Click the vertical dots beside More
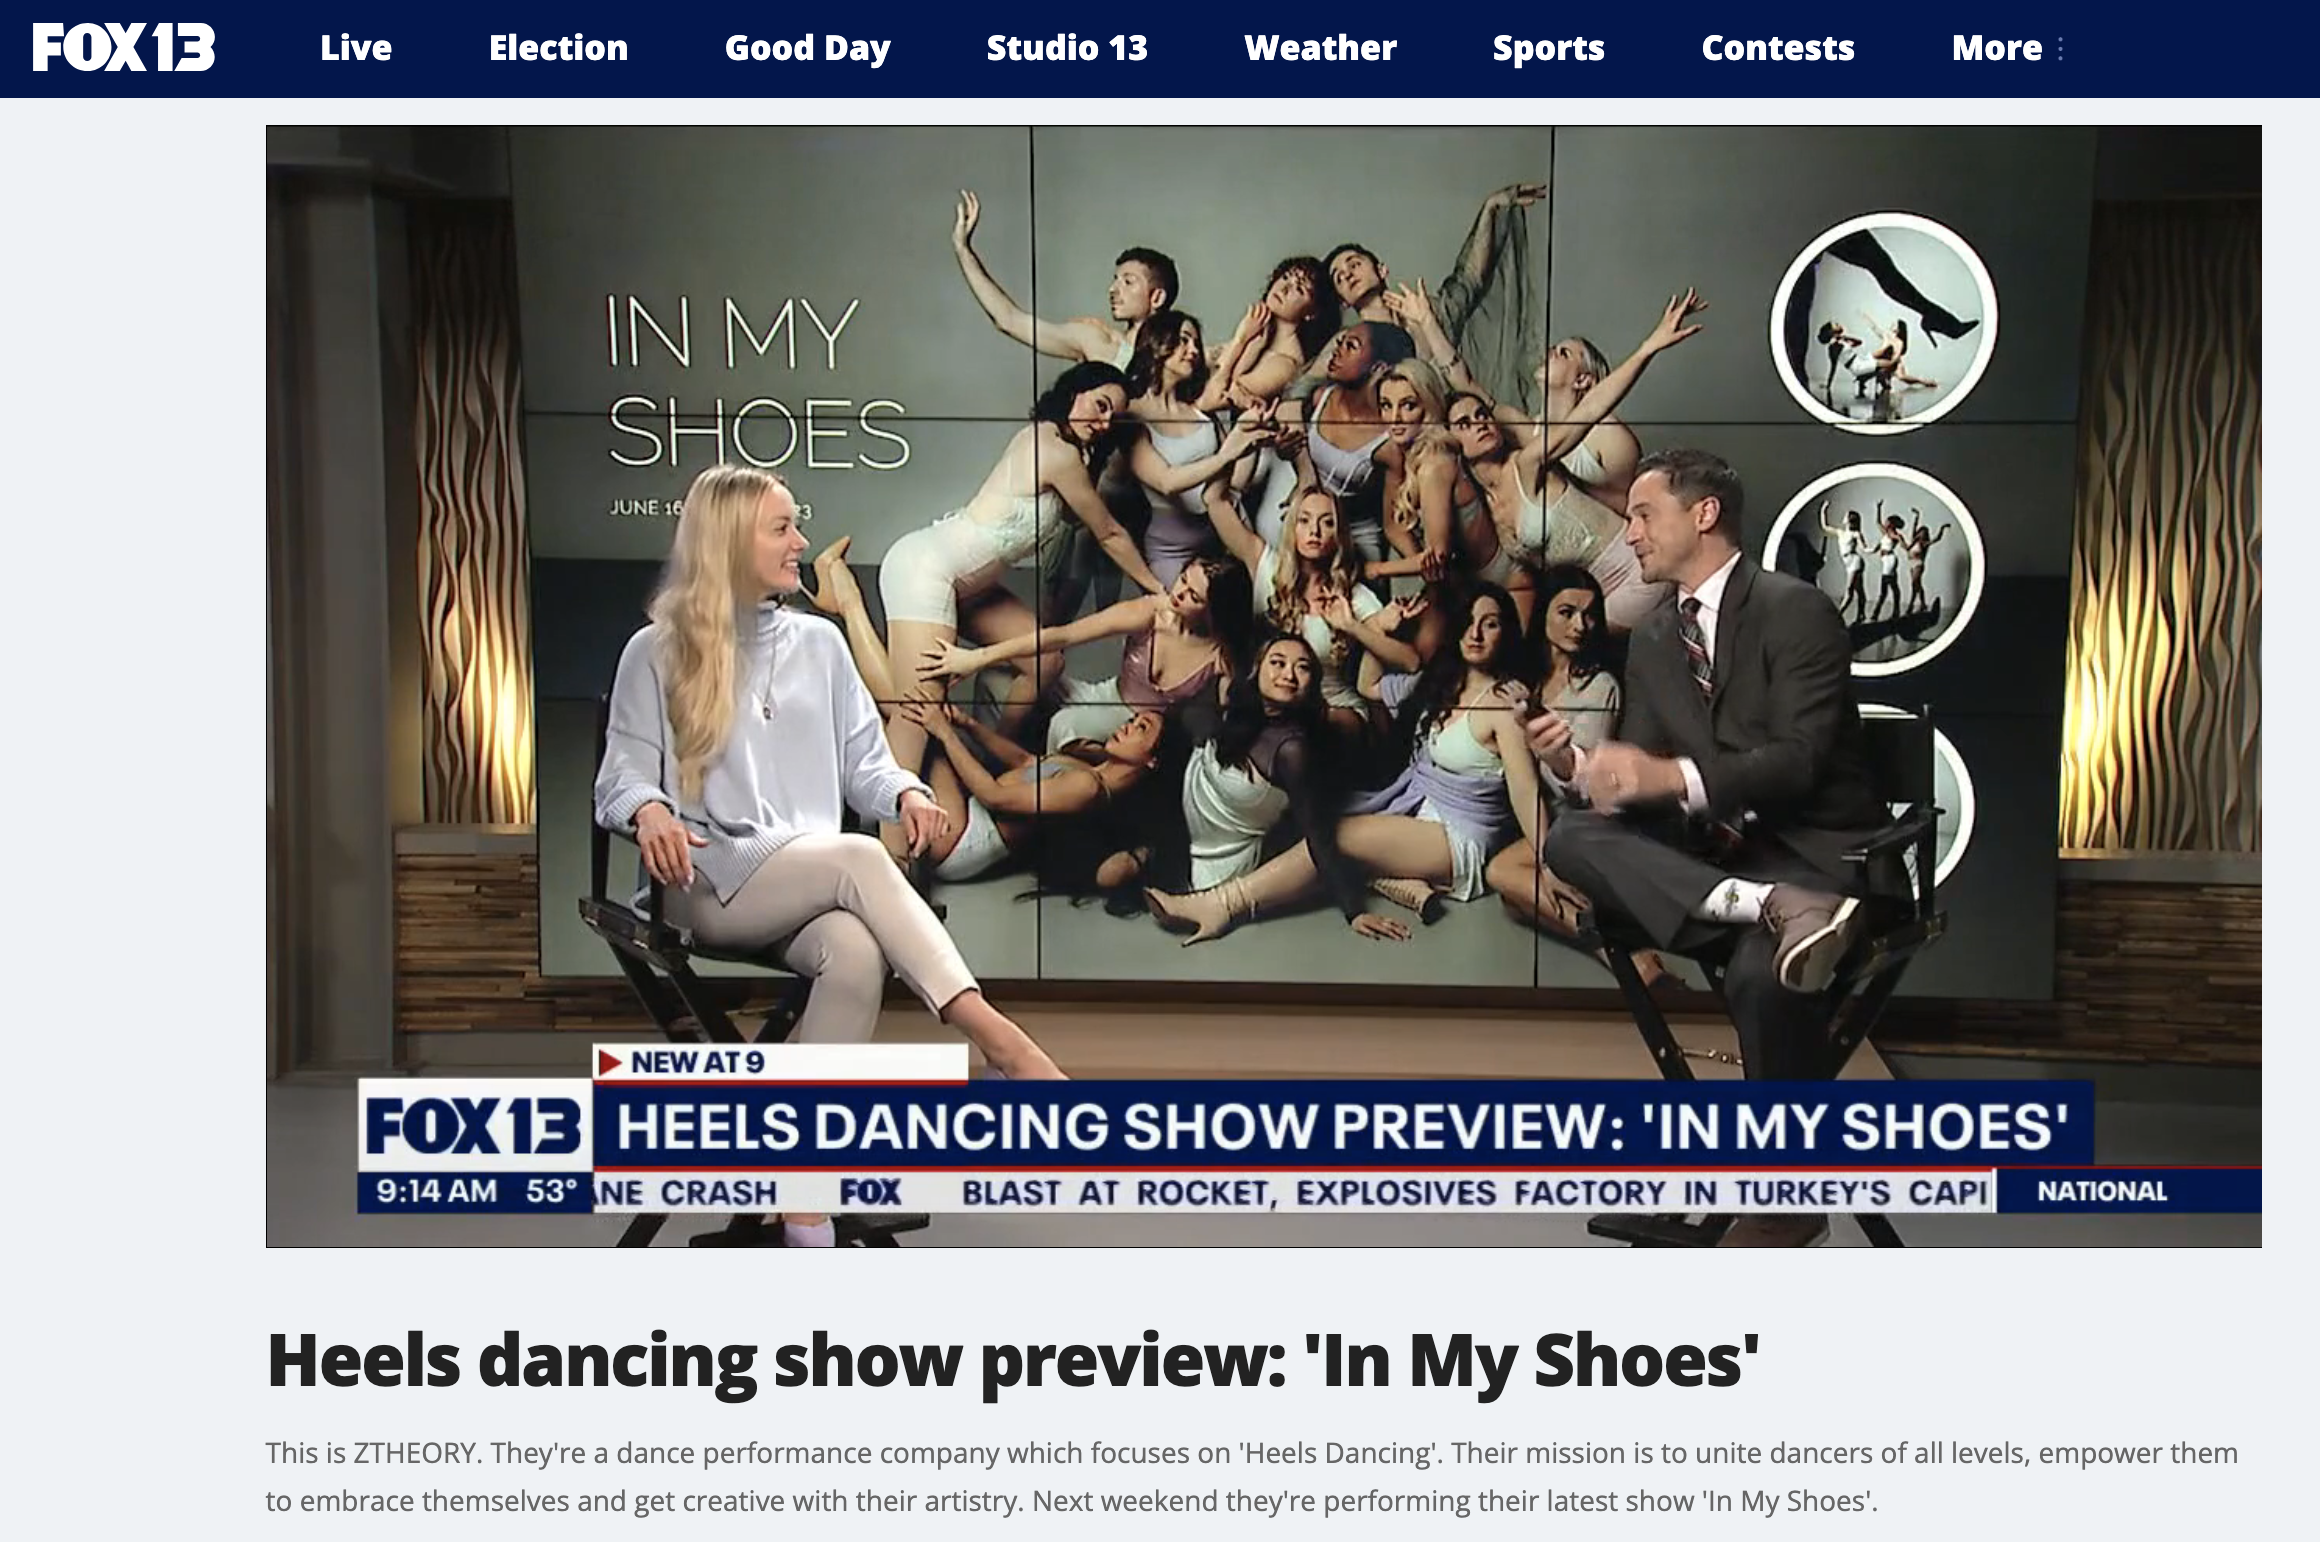 2061,48
